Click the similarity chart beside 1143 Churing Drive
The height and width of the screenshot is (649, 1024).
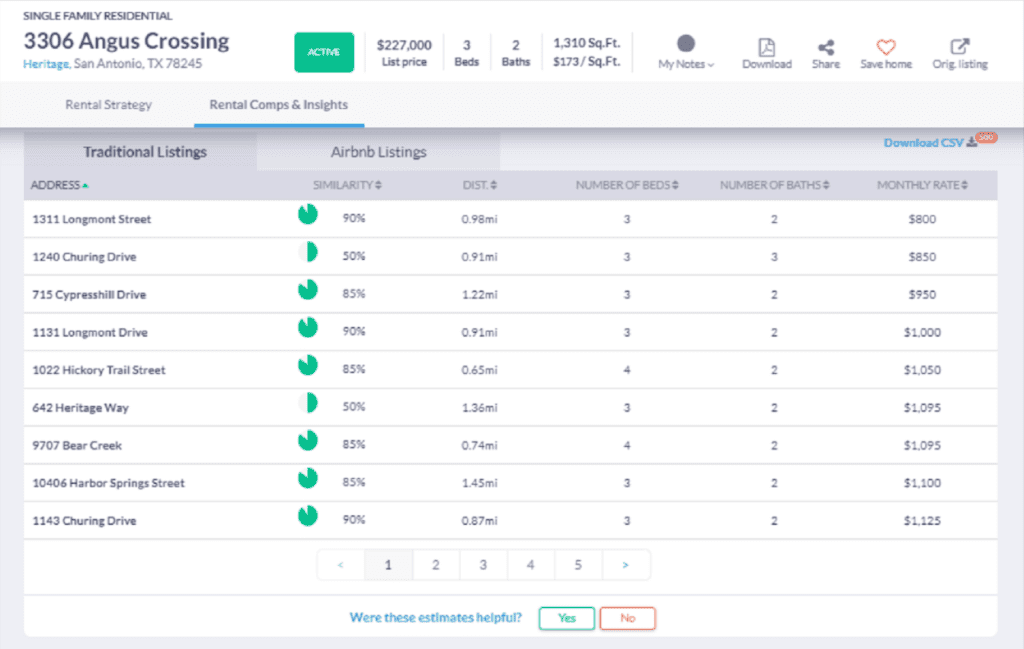point(308,517)
